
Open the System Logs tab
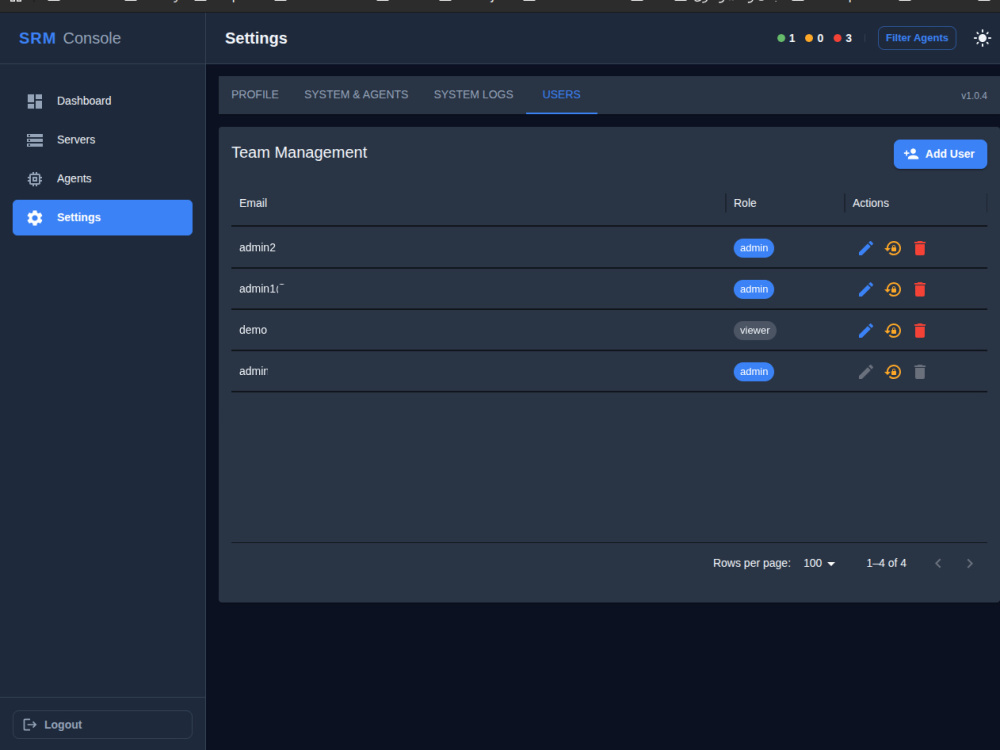[473, 95]
